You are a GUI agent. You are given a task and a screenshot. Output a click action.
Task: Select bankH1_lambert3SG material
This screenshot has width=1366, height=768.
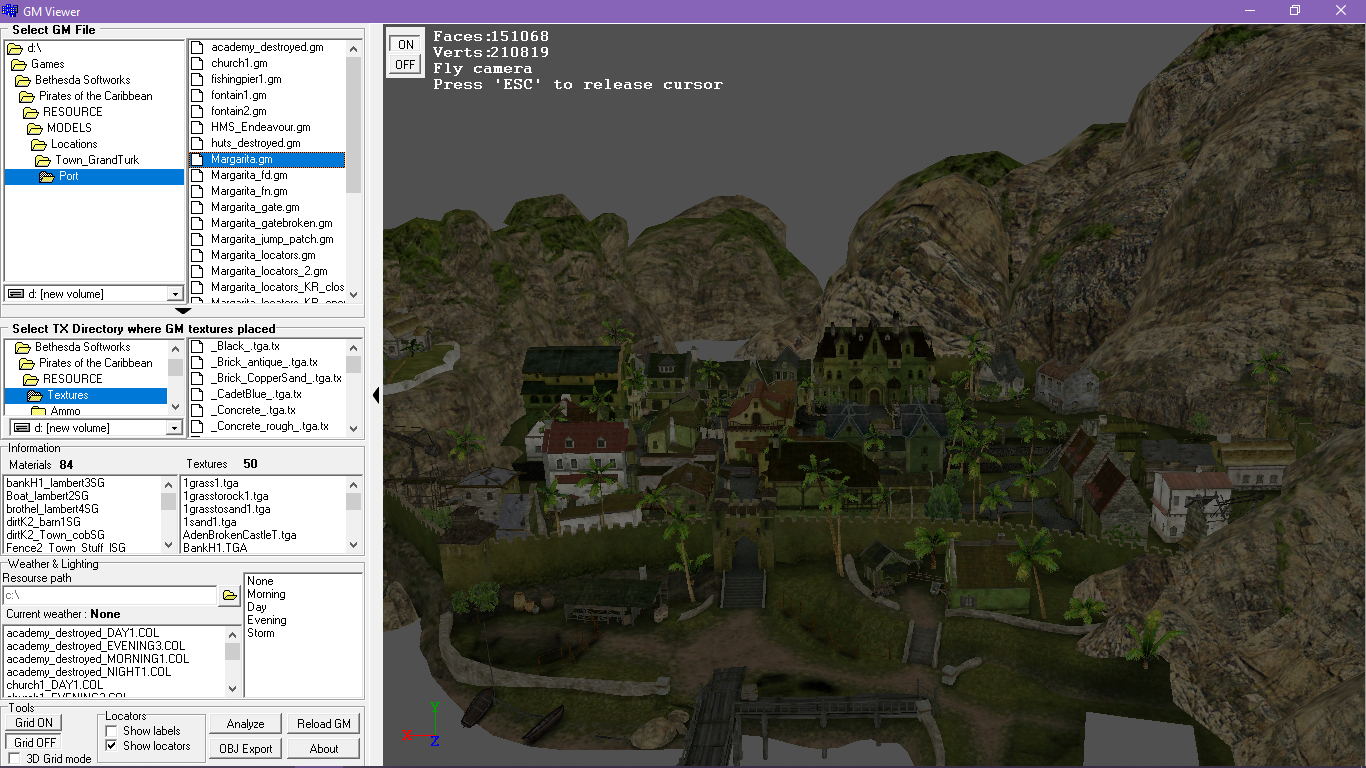[55, 483]
